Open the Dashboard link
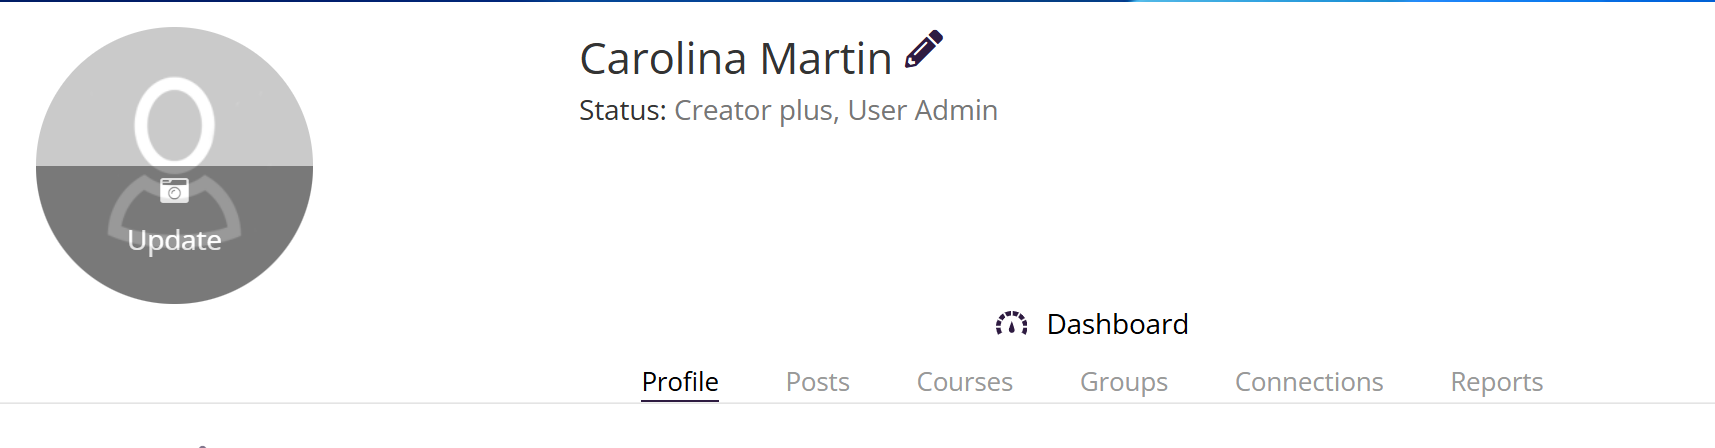 (x=1117, y=324)
